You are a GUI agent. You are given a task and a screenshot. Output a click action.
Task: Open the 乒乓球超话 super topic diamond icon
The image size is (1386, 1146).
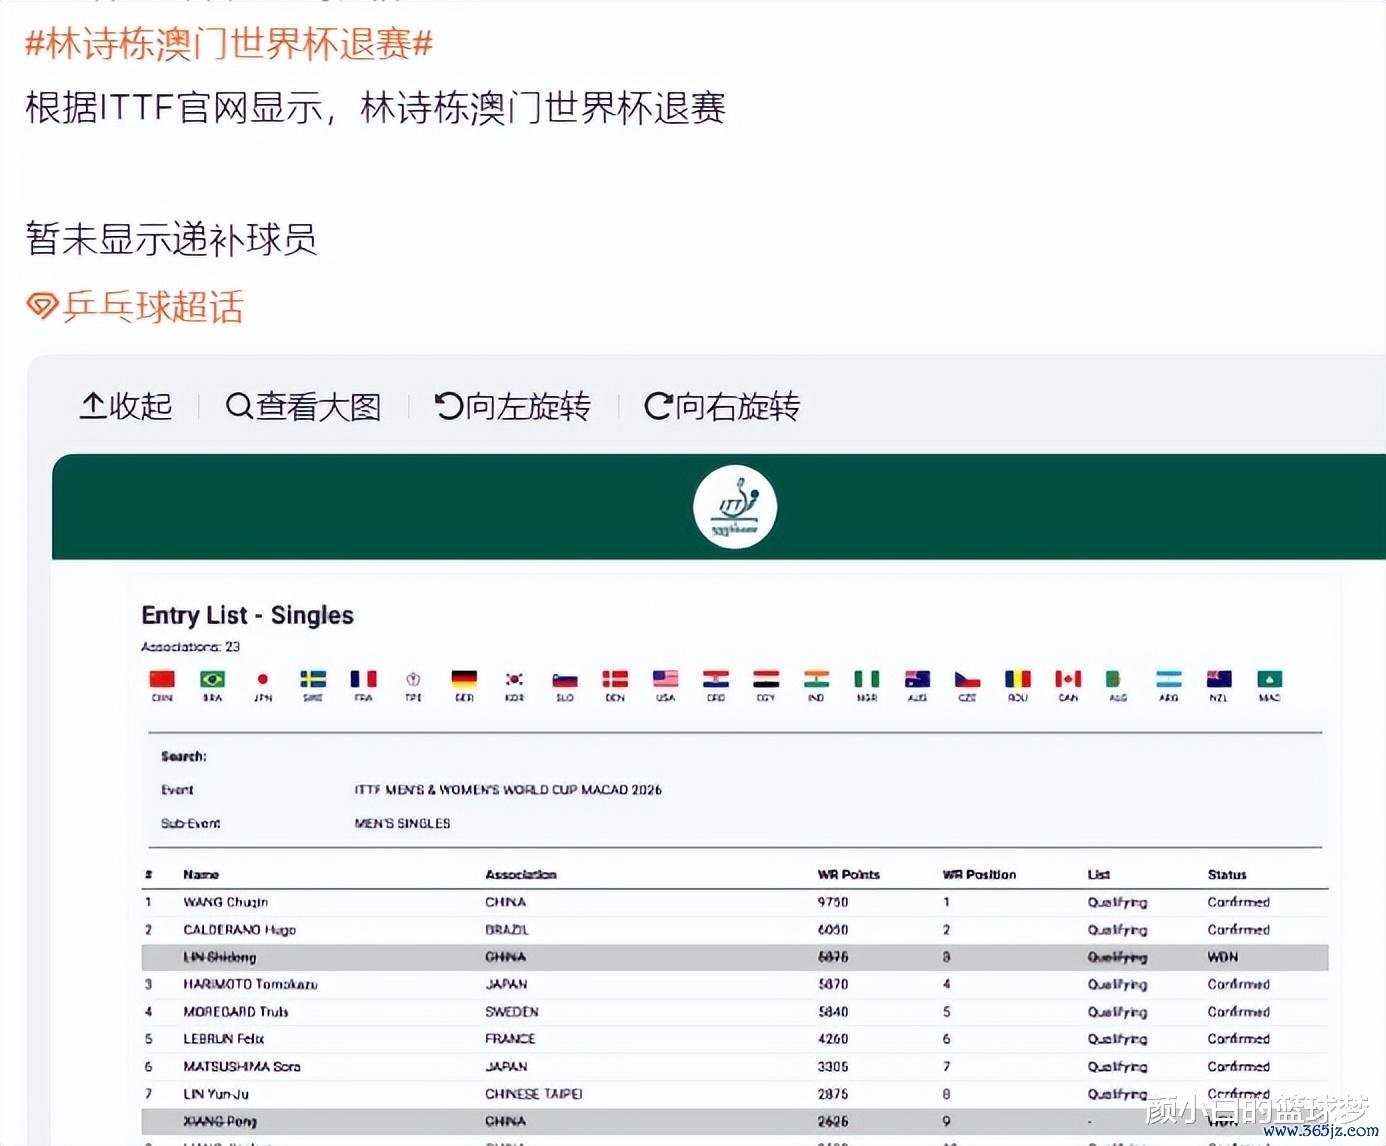(42, 306)
